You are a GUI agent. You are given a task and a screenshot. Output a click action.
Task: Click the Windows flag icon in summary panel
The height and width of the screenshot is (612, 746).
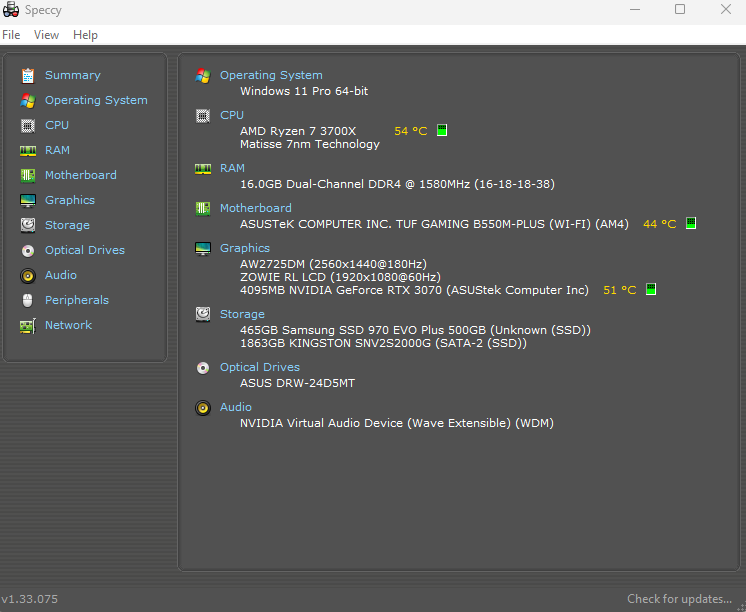(x=203, y=76)
